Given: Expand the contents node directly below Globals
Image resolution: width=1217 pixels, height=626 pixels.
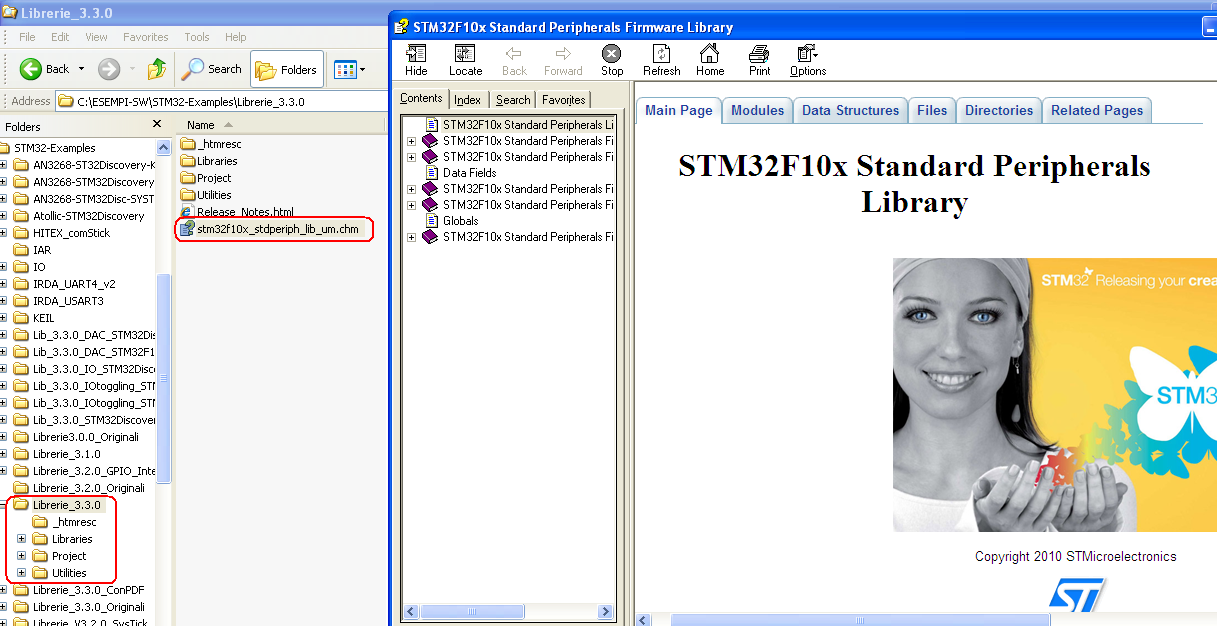Looking at the screenshot, I should point(411,237).
